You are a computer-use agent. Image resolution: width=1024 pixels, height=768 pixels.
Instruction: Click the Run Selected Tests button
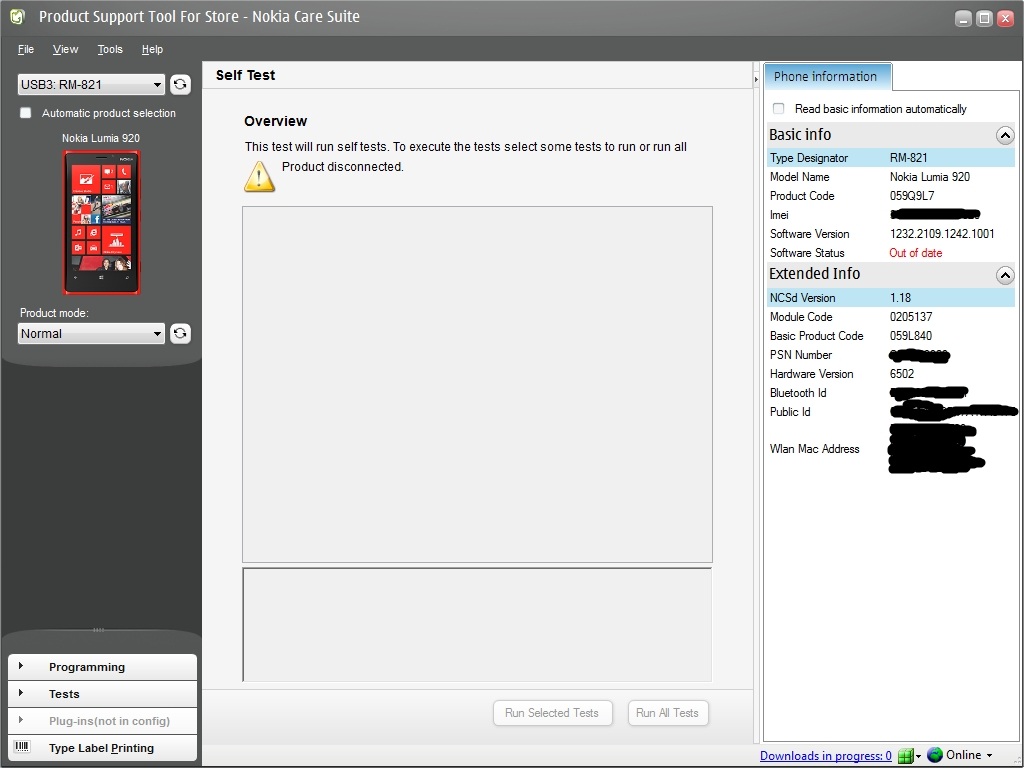[x=552, y=713]
